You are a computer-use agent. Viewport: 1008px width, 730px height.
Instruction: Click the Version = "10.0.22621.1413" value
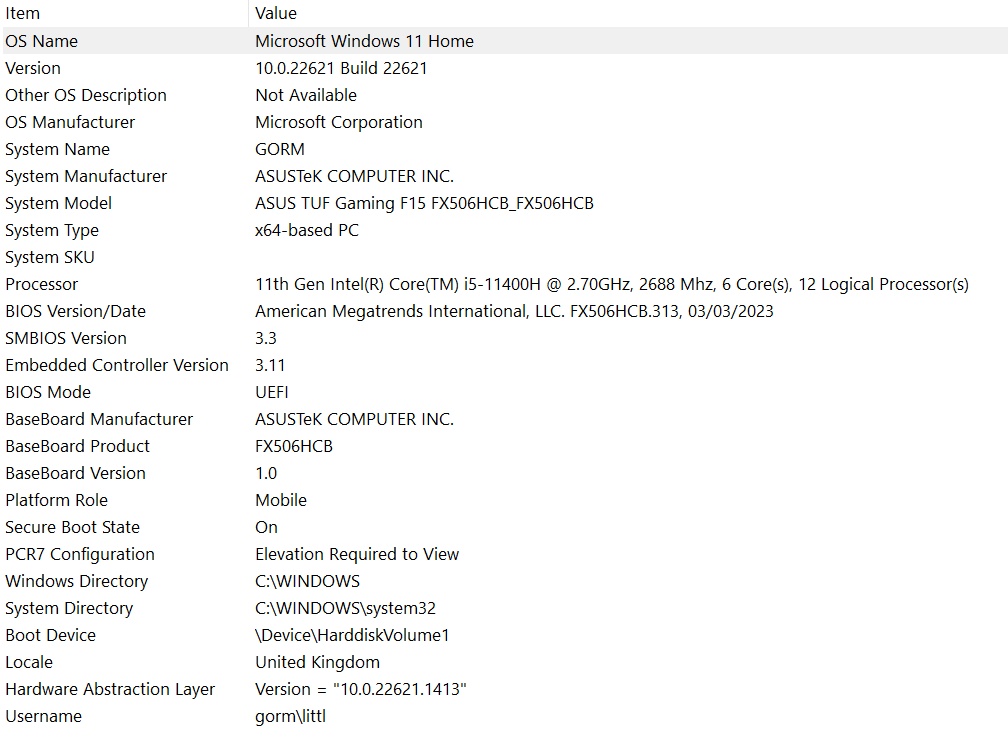click(x=361, y=689)
